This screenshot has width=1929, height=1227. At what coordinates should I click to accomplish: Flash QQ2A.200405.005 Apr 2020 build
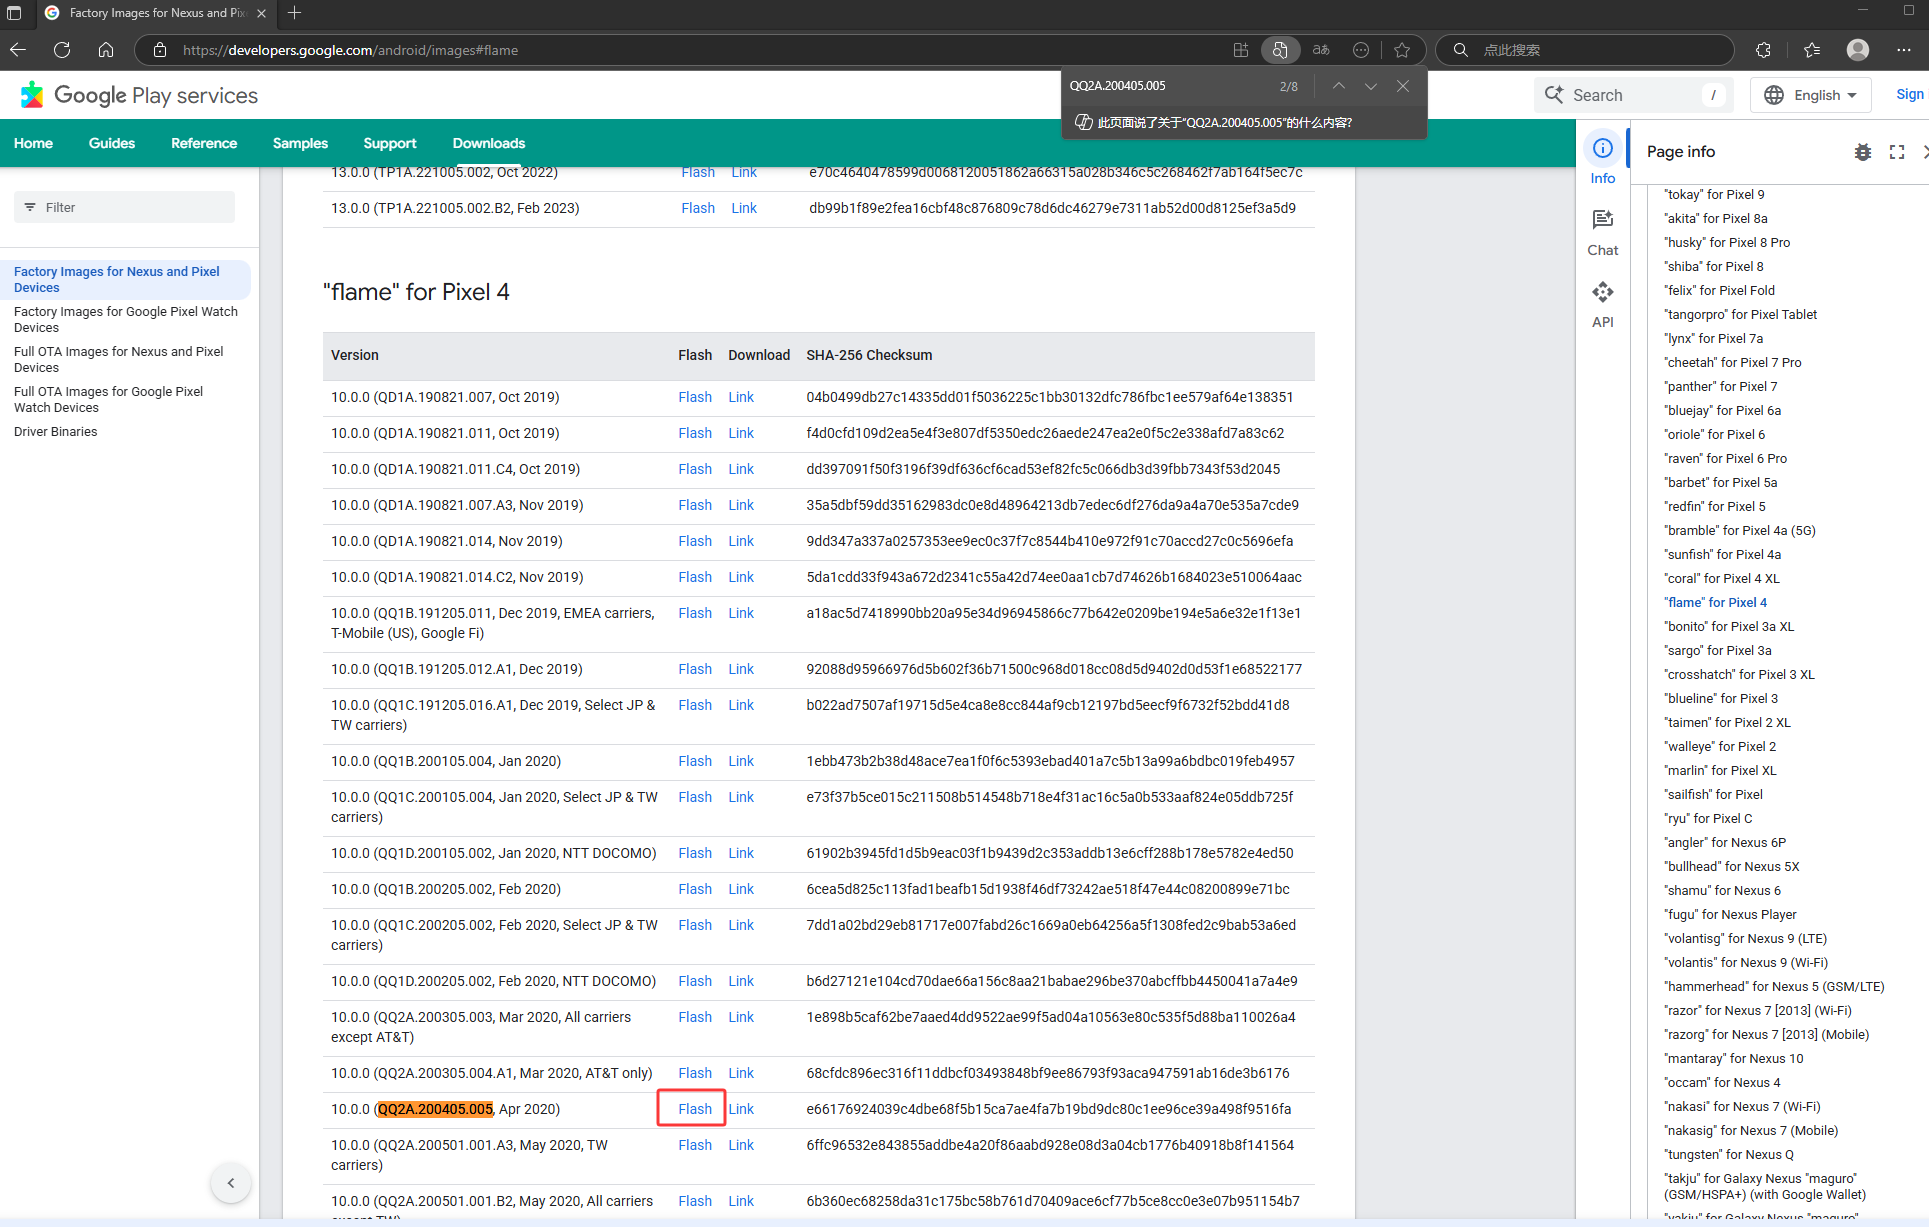tap(695, 1109)
